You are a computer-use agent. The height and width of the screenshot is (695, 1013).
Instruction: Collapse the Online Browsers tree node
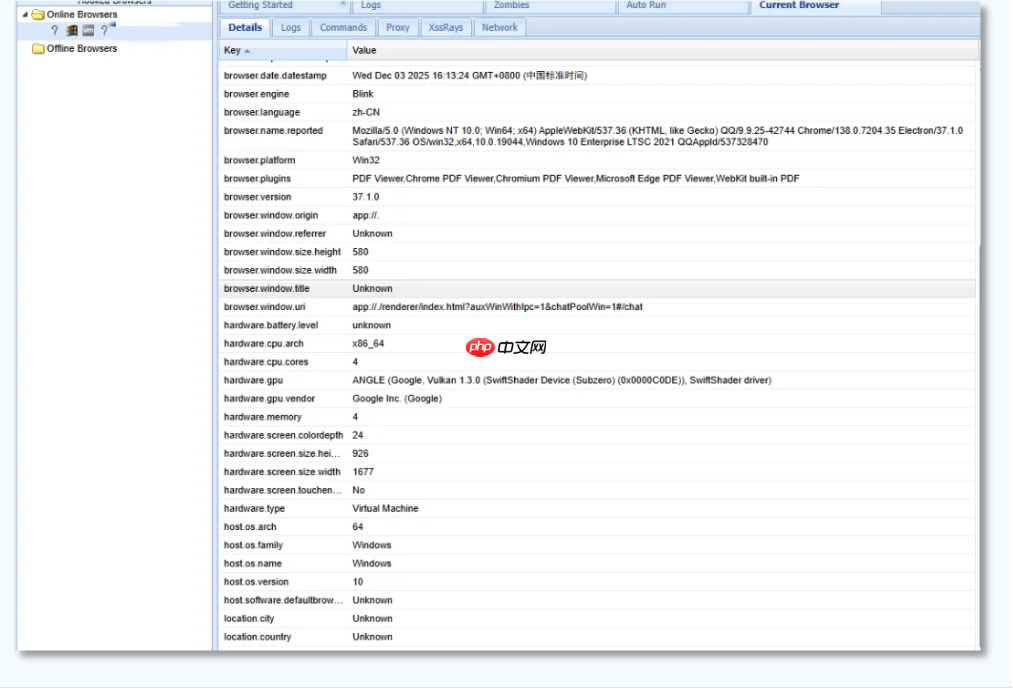[25, 15]
